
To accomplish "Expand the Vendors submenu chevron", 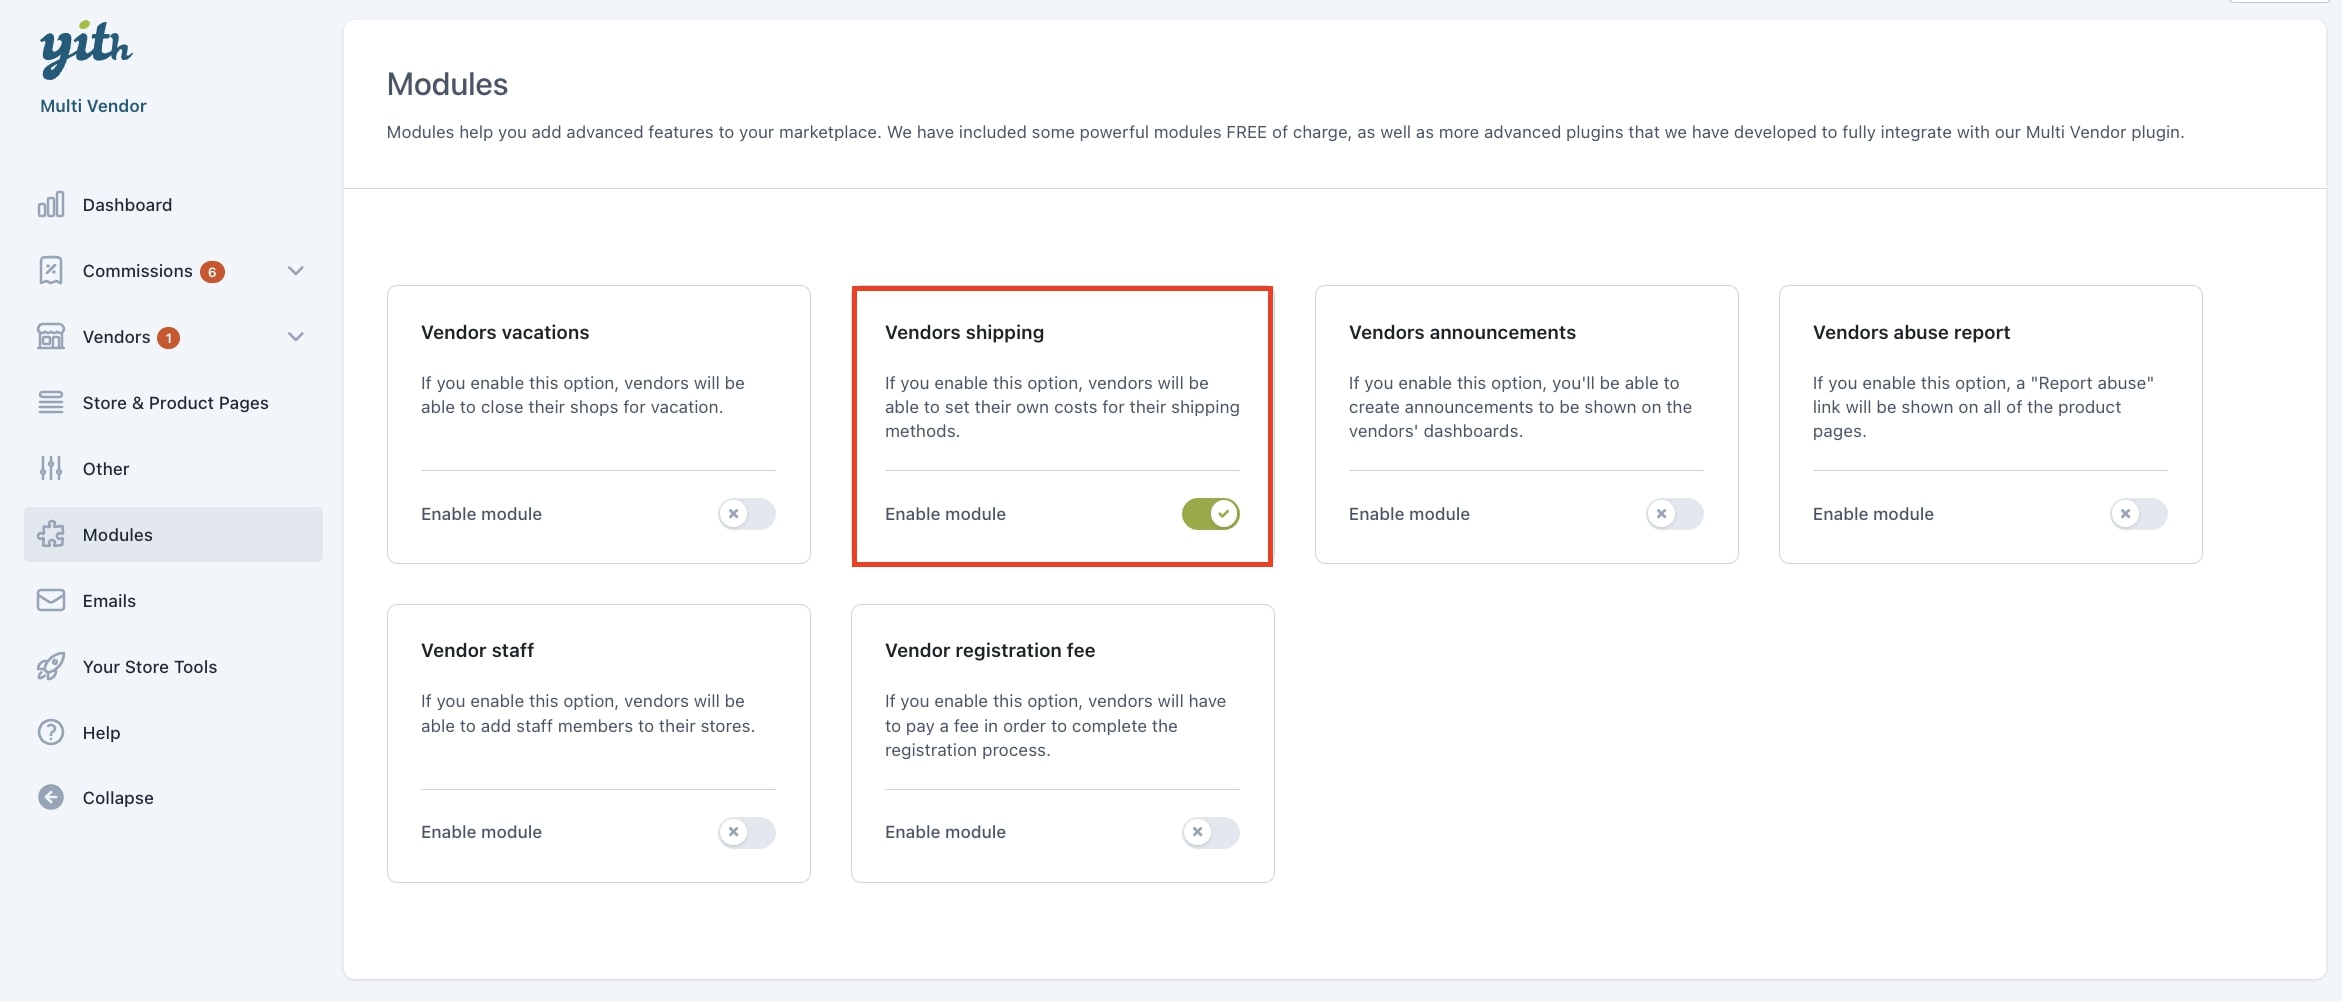I will [x=296, y=337].
